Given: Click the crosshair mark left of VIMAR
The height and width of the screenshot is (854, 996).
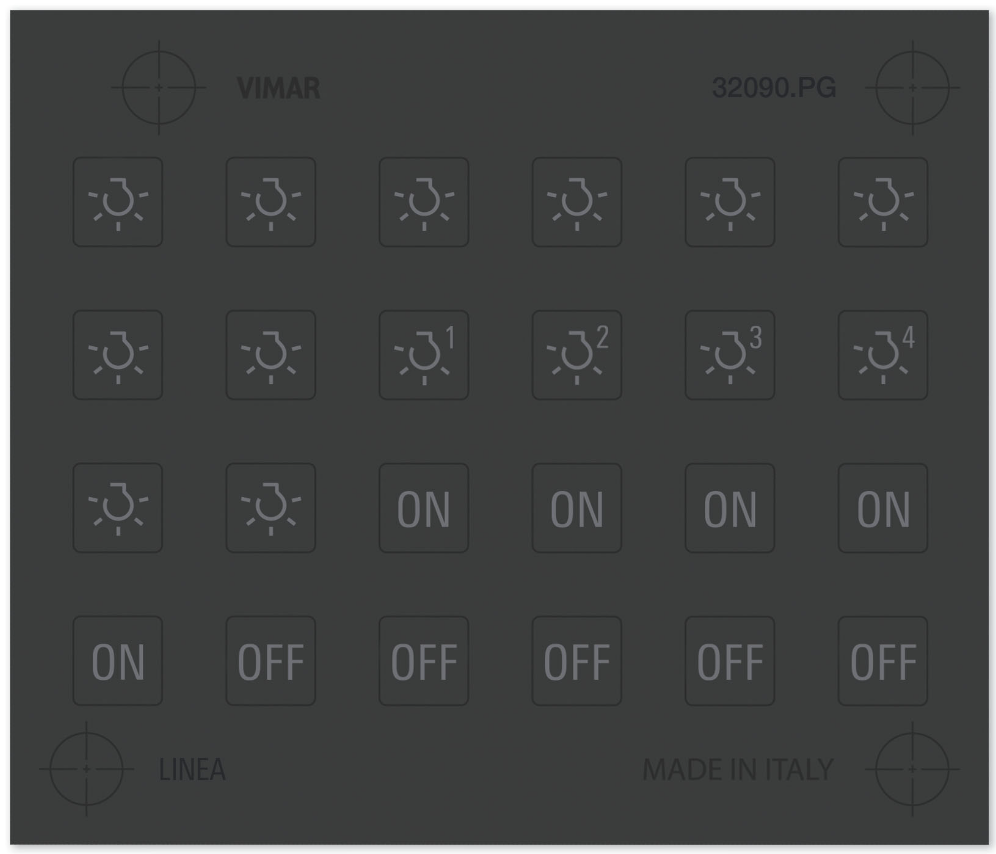Looking at the screenshot, I should tap(159, 88).
